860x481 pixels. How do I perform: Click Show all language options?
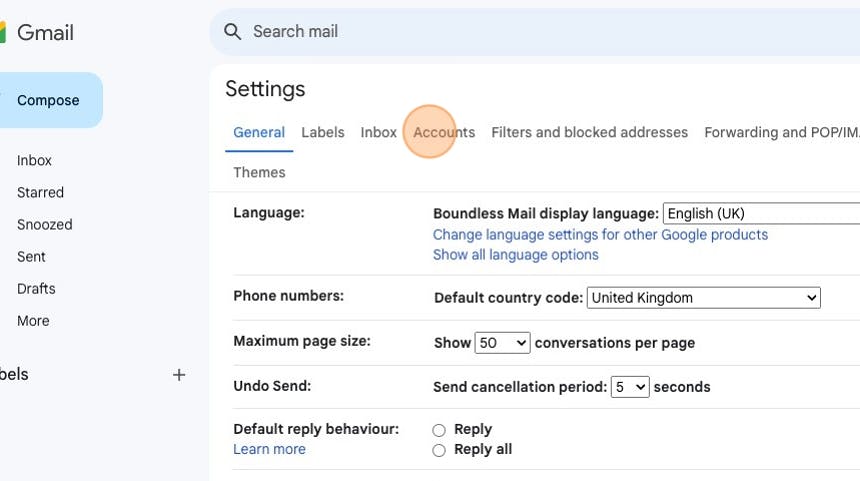coord(516,255)
